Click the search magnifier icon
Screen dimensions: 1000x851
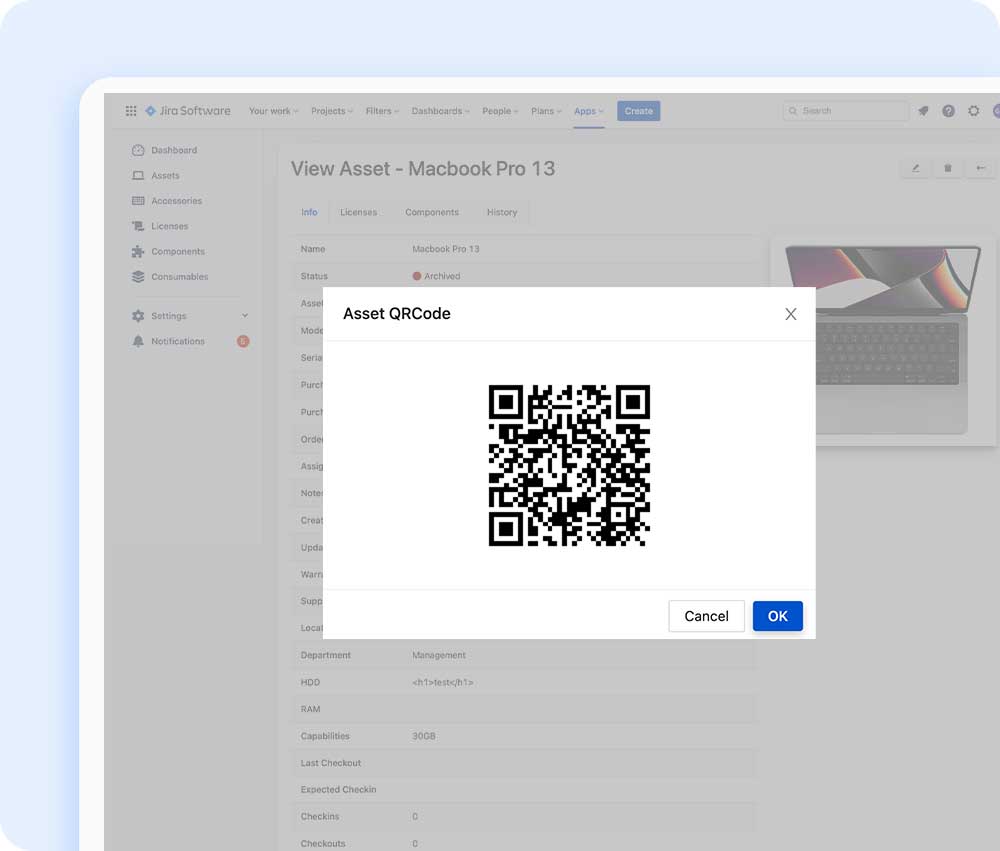click(793, 111)
